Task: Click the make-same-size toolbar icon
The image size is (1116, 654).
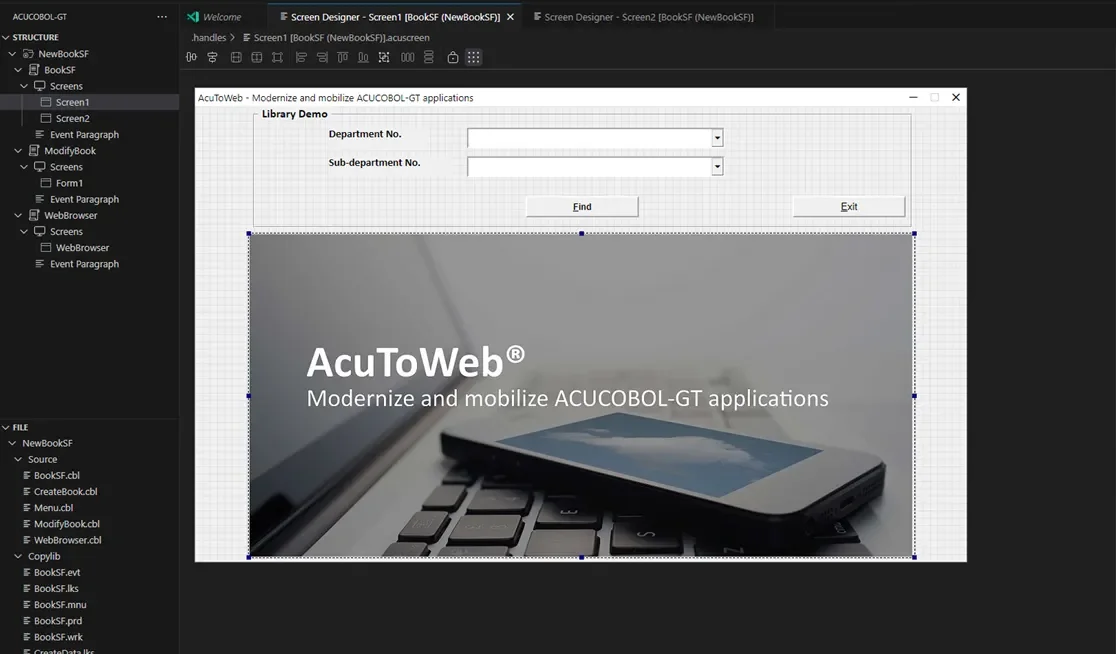Action: [278, 58]
